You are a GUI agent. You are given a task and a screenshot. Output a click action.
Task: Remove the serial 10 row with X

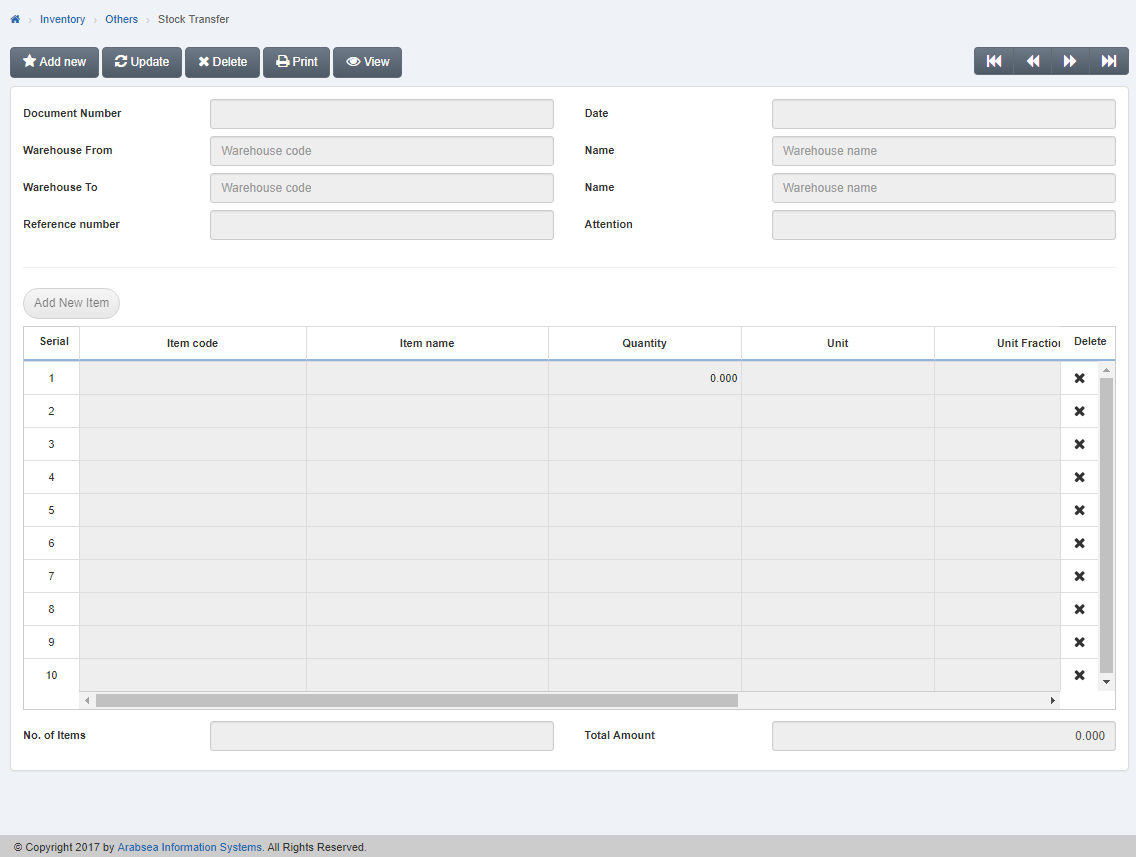1079,675
